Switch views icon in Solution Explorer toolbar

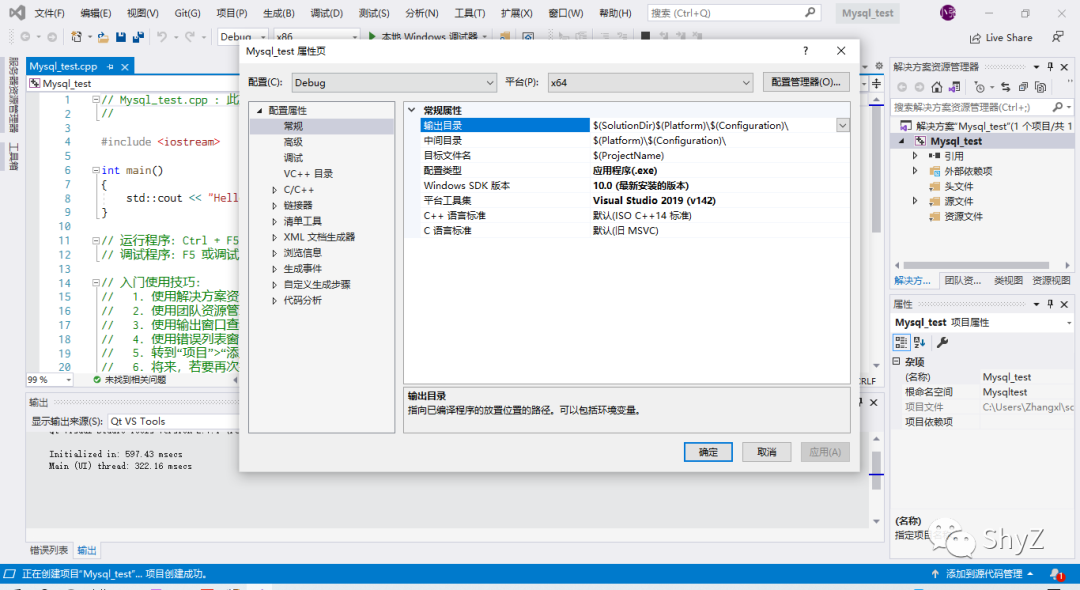point(955,87)
